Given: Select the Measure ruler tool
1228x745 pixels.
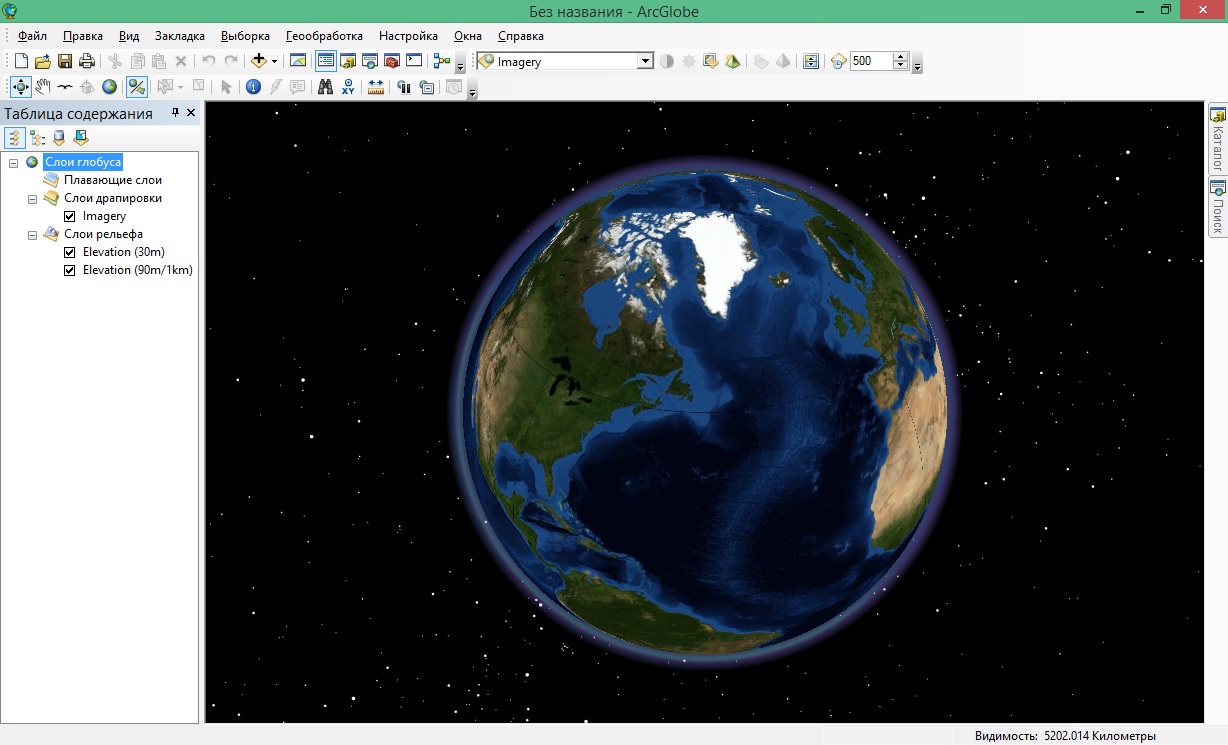Looking at the screenshot, I should click(376, 87).
